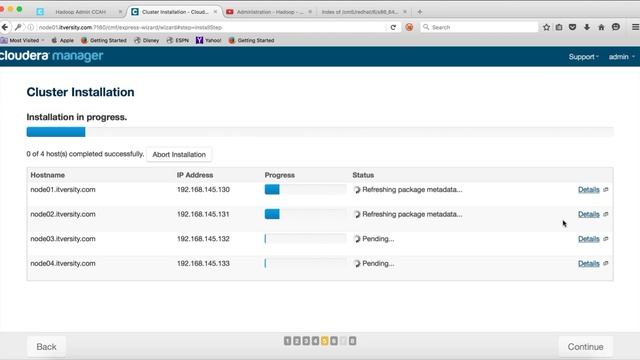The height and width of the screenshot is (360, 640).
Task: Open the Disney bookmark
Action: point(147,40)
